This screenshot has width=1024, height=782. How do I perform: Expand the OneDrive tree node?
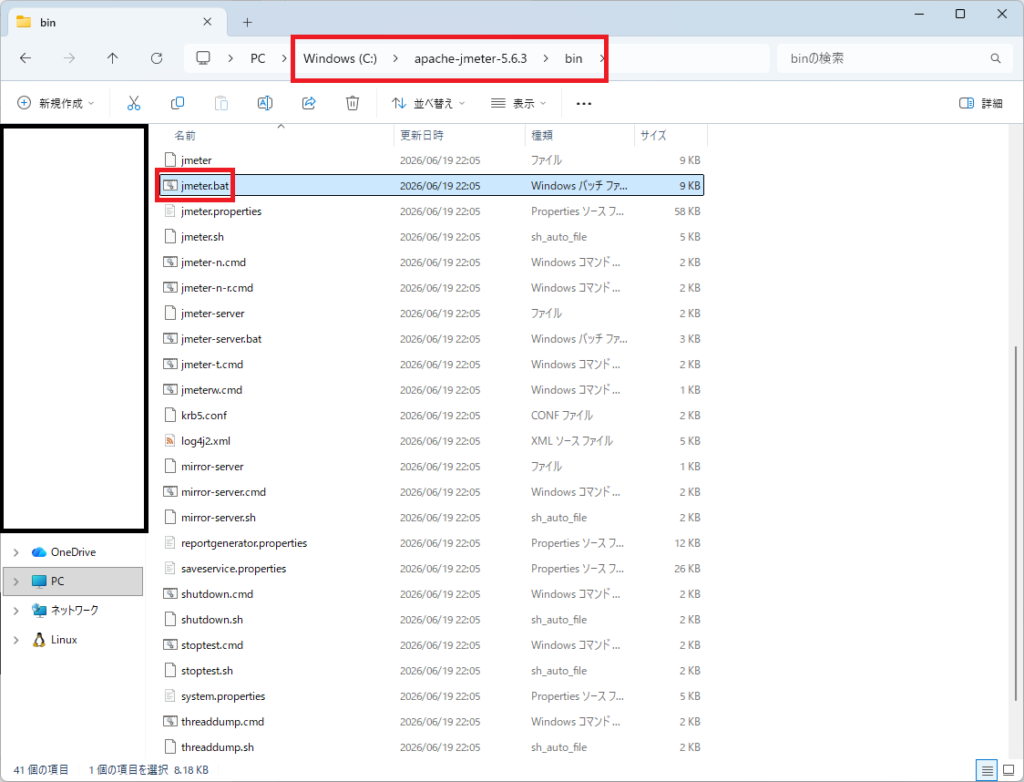[x=16, y=553]
